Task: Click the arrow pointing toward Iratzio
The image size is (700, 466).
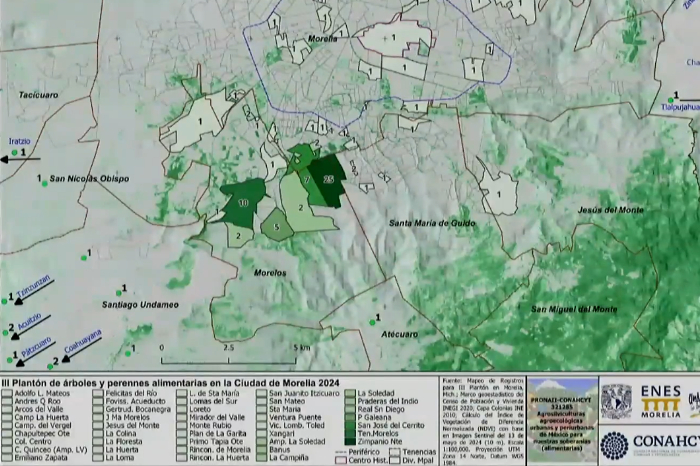Action: 20,159
